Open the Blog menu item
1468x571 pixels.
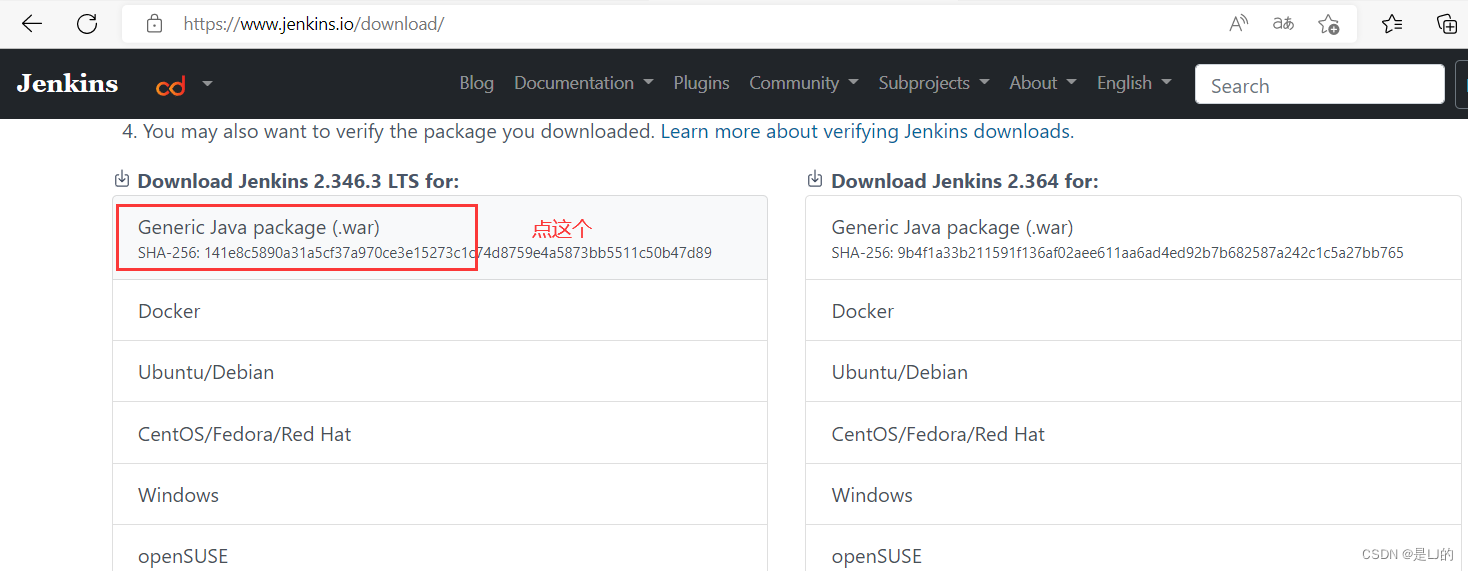477,83
